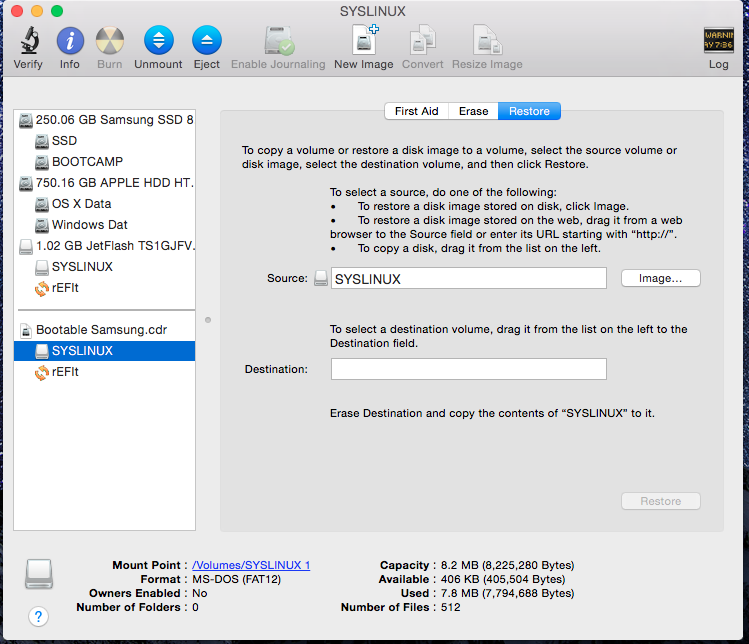Select 750.16 GB APPLE HDD disk
This screenshot has width=749, height=644.
(104, 182)
